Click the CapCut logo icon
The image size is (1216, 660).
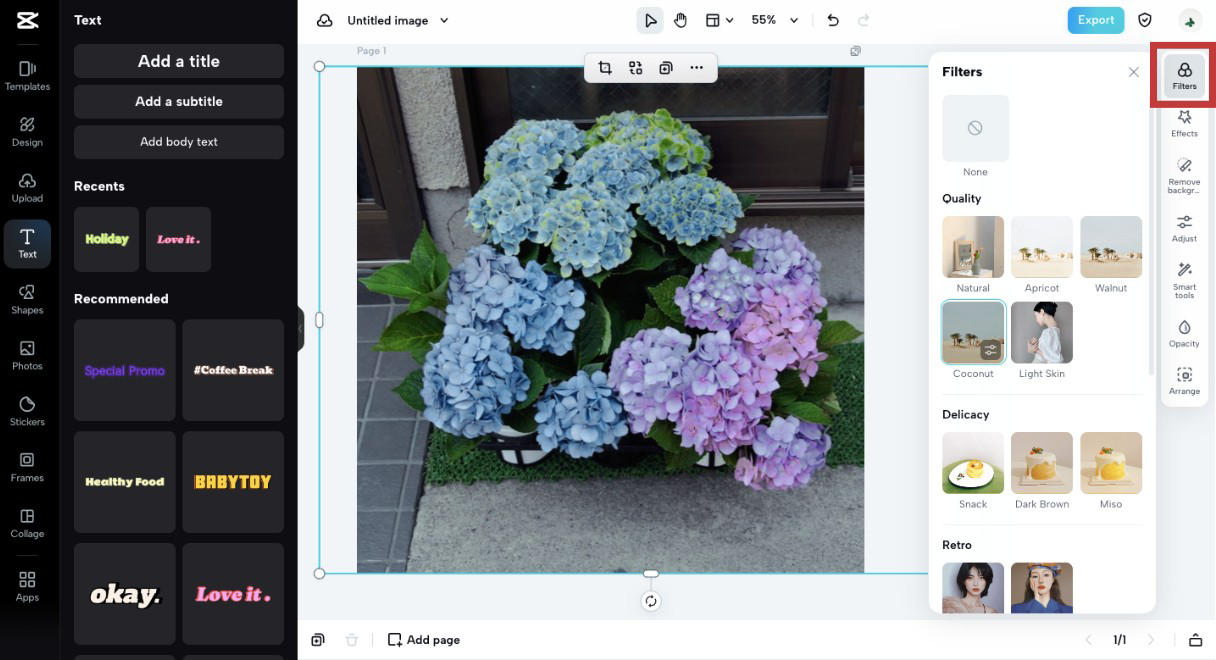pyautogui.click(x=27, y=20)
